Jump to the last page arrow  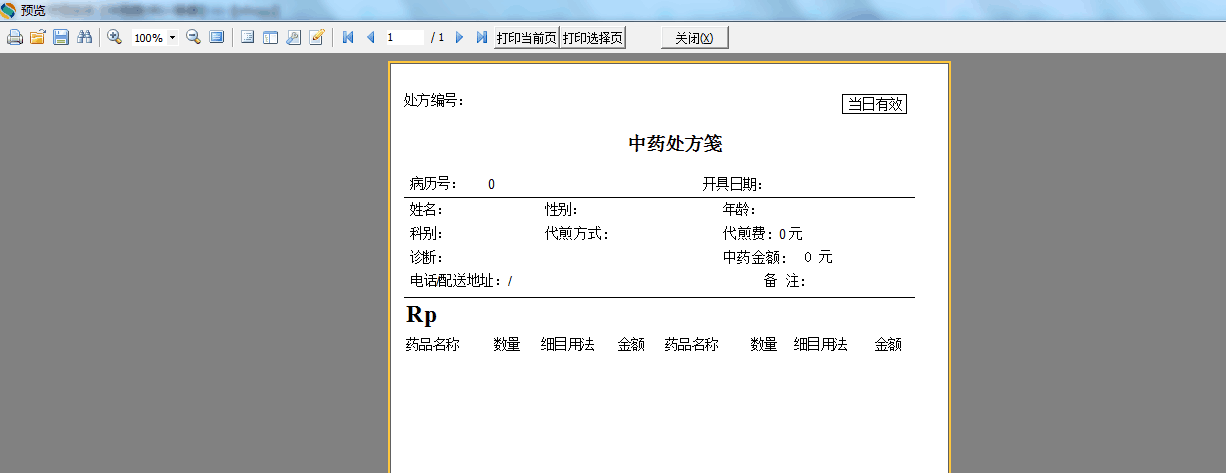pos(482,38)
